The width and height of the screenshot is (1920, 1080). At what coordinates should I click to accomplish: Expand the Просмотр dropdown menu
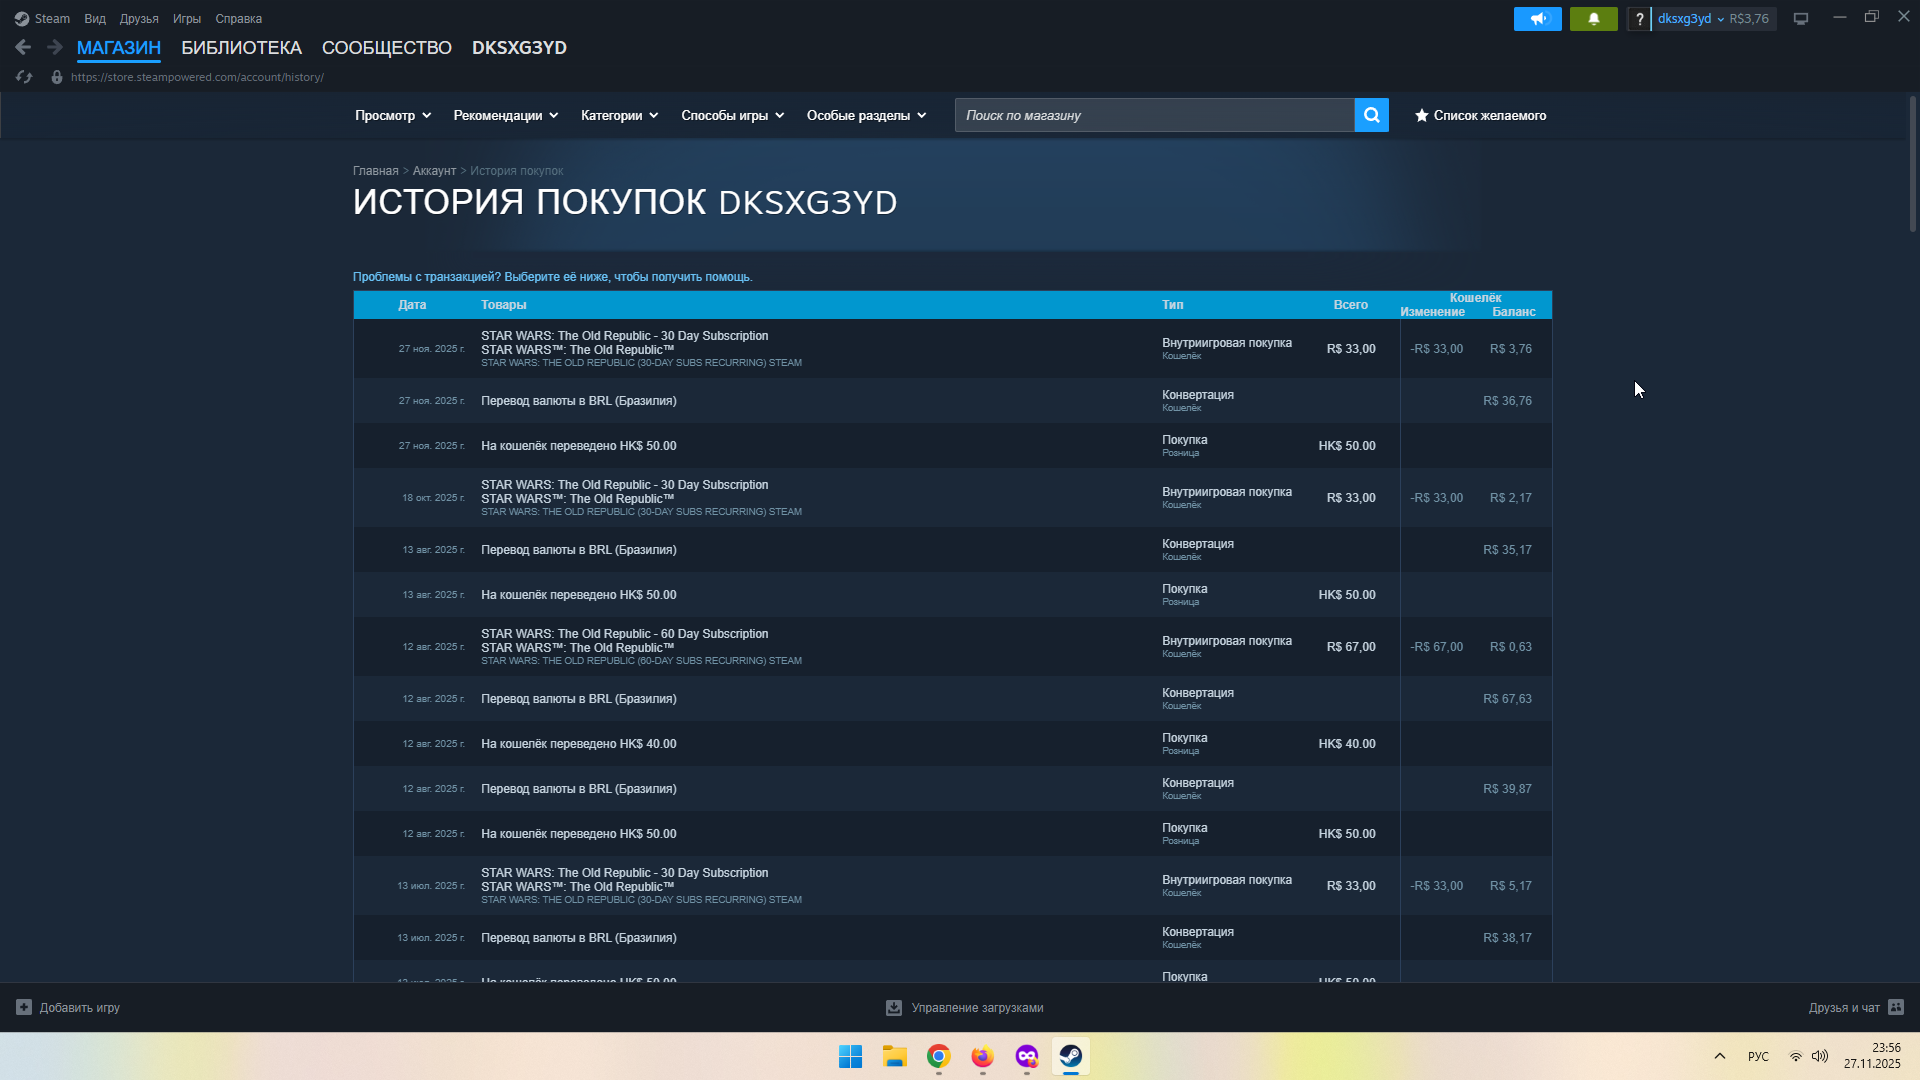coord(393,116)
